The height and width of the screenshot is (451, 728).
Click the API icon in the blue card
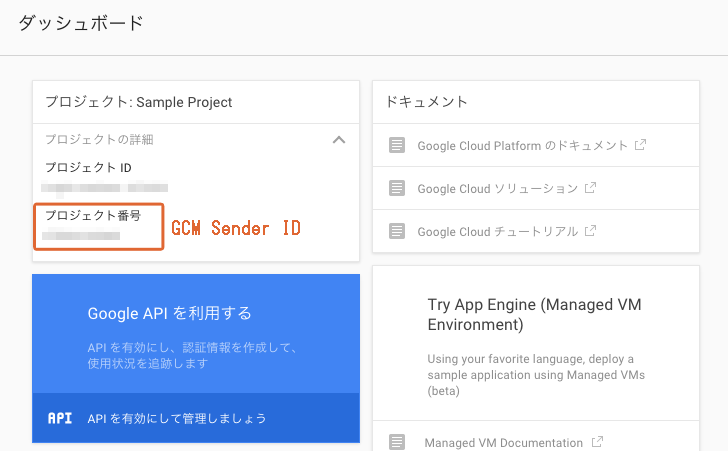pyautogui.click(x=60, y=418)
